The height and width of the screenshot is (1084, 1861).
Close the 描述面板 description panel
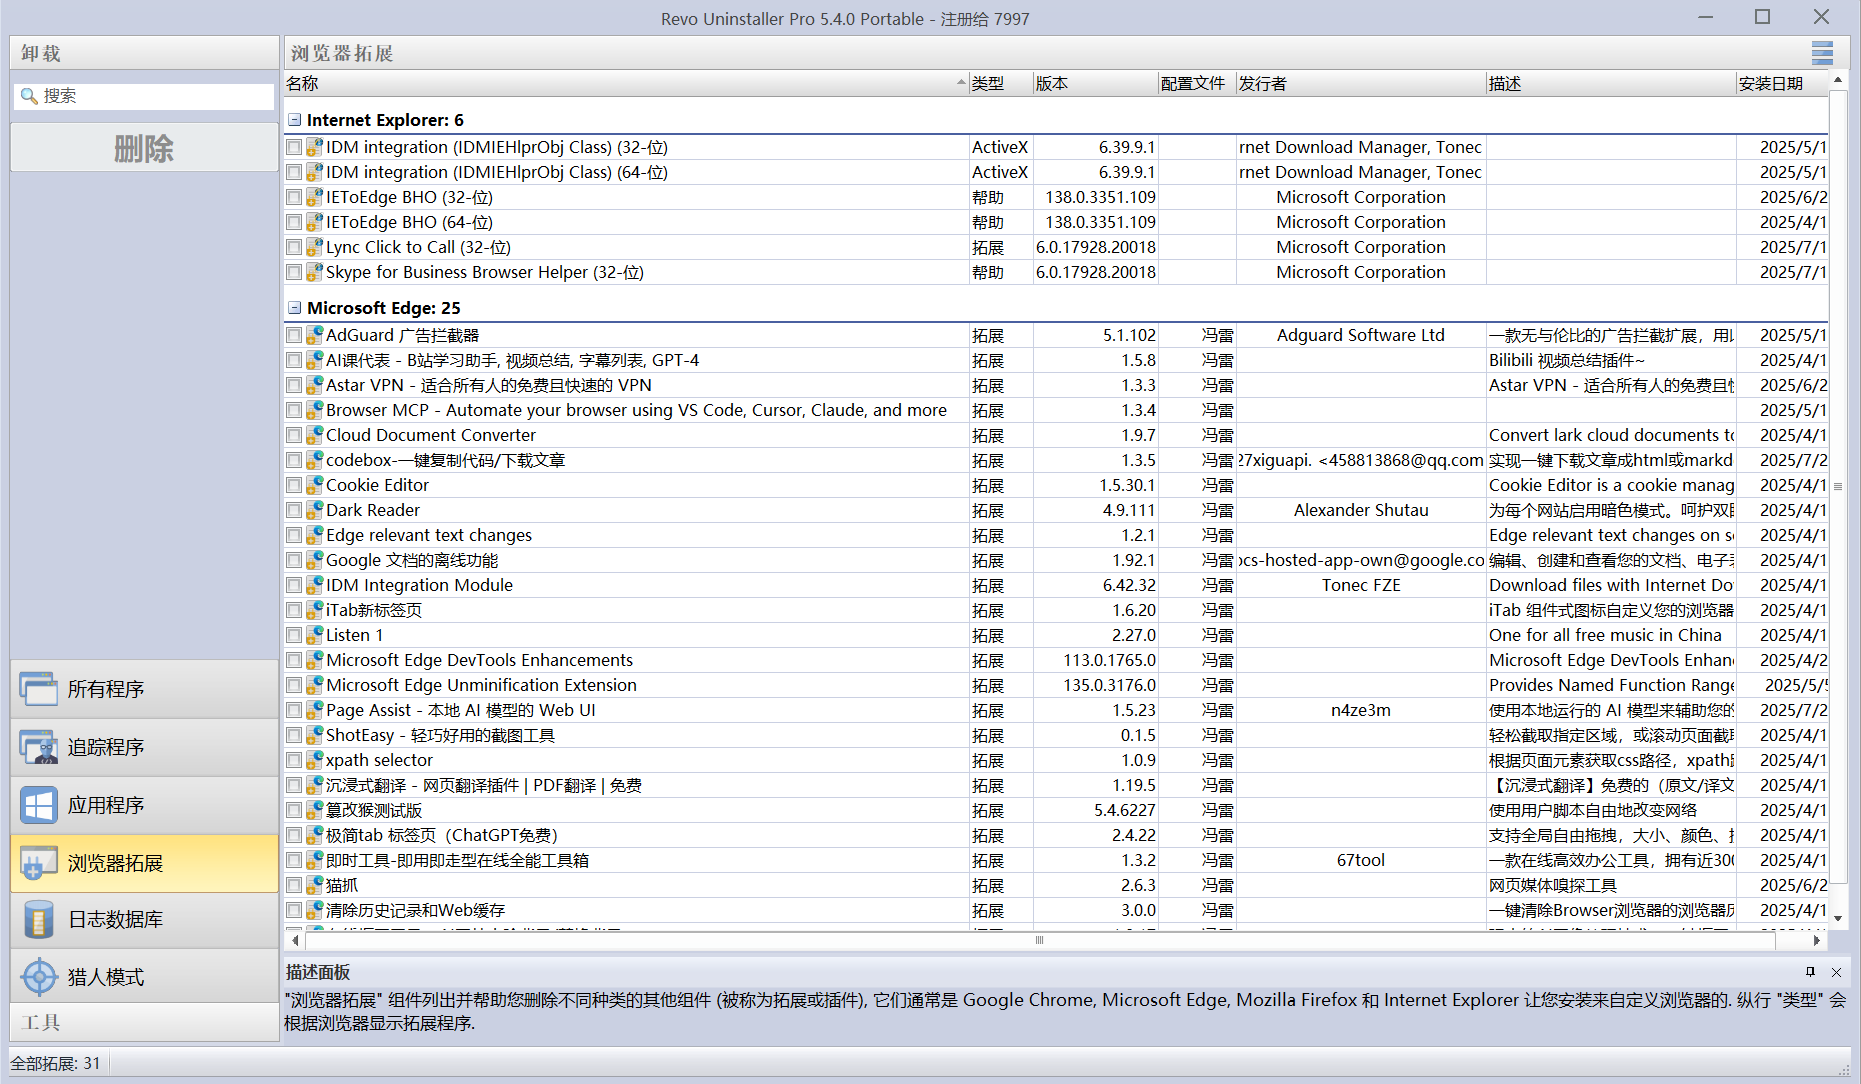pyautogui.click(x=1836, y=972)
